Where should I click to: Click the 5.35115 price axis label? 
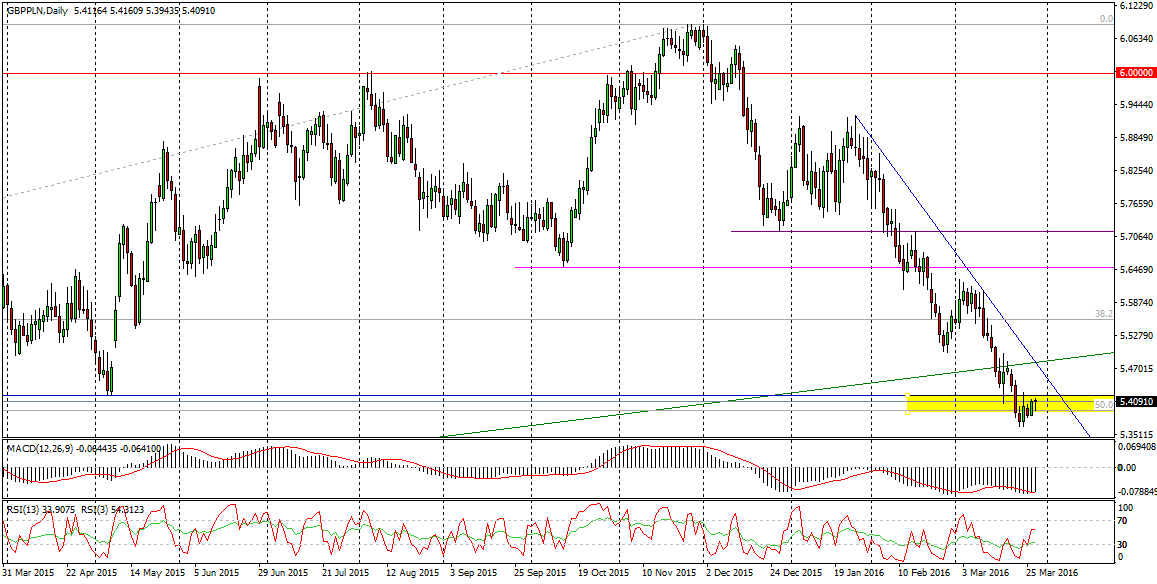1131,435
